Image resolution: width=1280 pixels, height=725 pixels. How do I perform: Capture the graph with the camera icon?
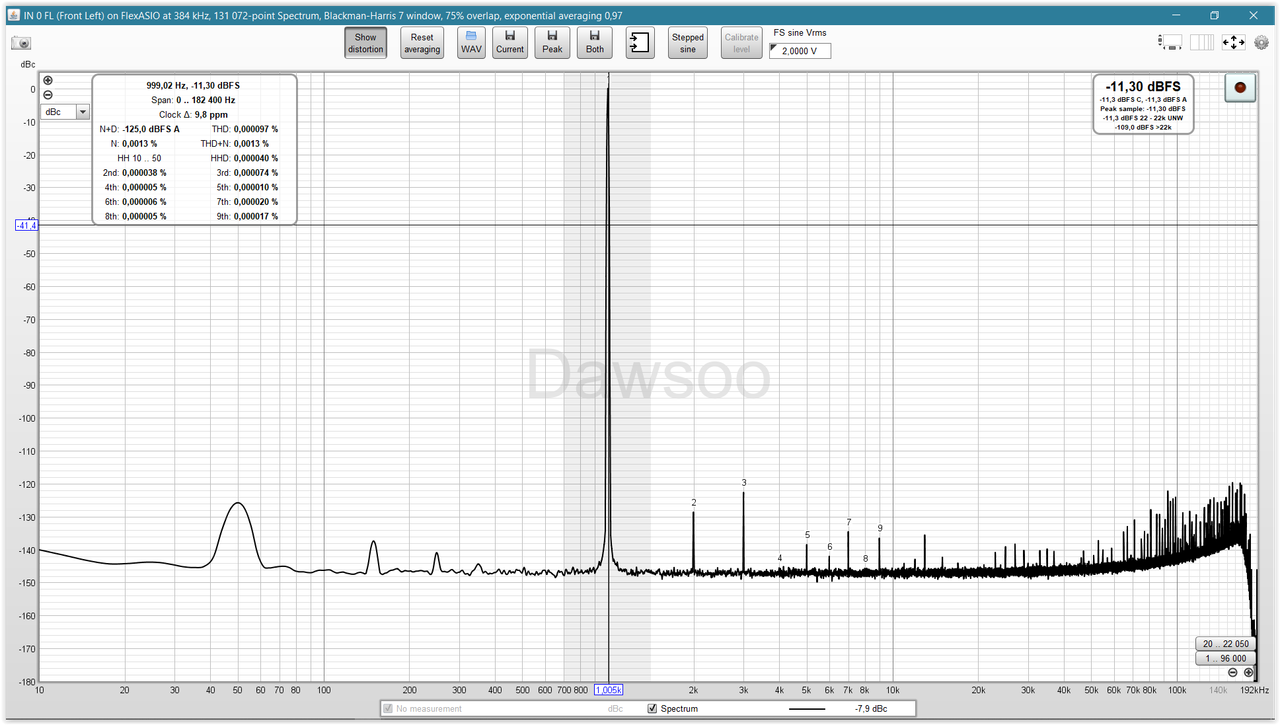pyautogui.click(x=21, y=43)
